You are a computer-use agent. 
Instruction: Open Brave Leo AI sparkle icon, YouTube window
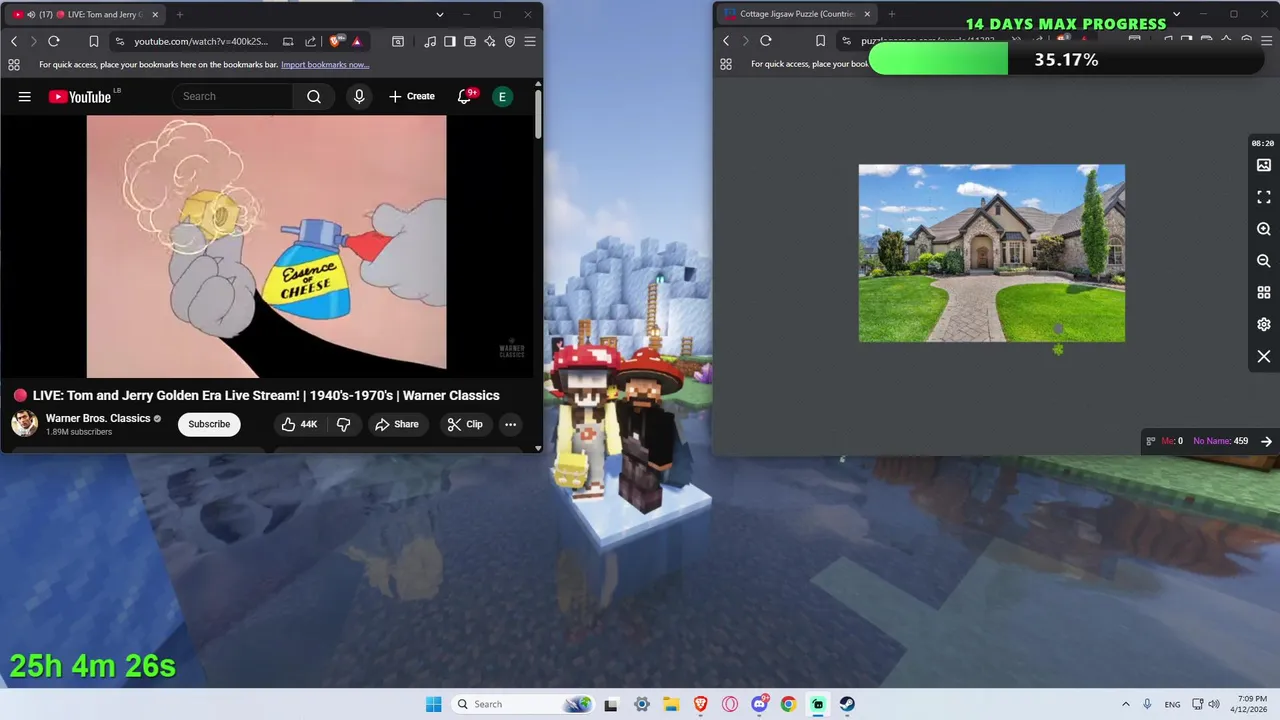(x=489, y=41)
